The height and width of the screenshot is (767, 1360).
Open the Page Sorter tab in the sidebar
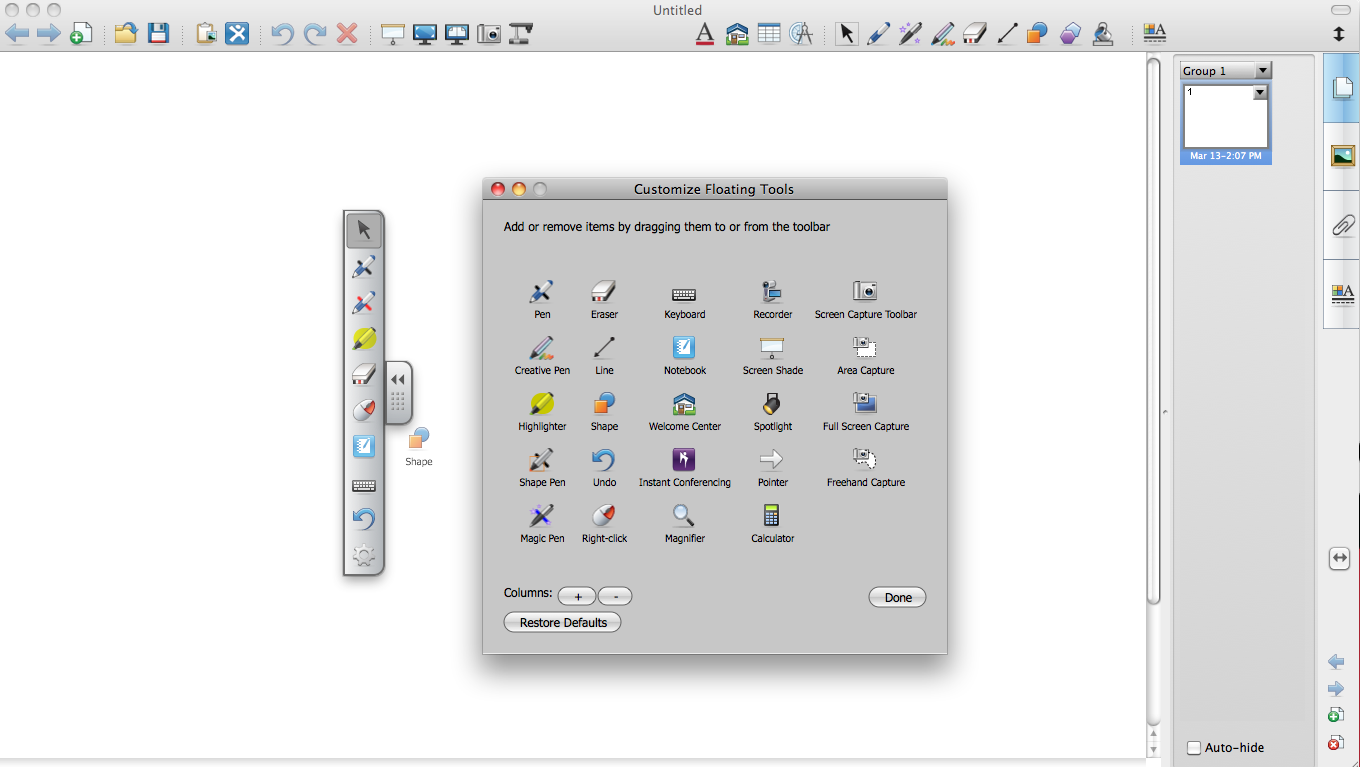click(1342, 88)
